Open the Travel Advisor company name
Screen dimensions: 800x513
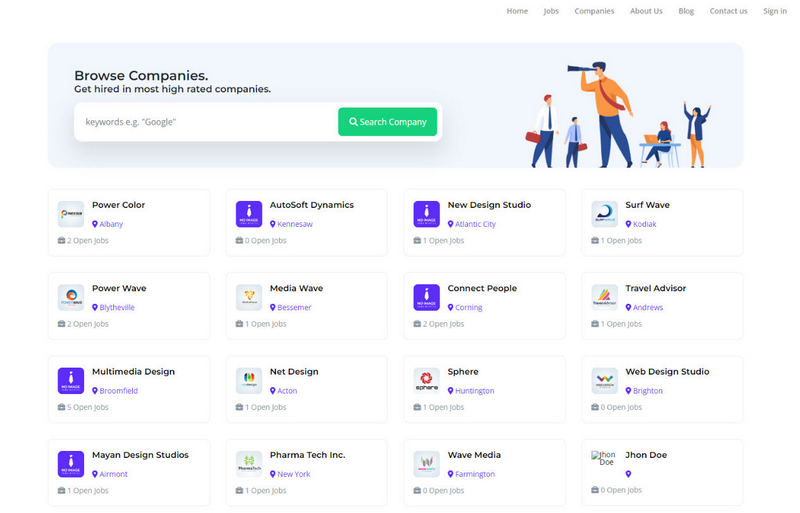tap(656, 288)
